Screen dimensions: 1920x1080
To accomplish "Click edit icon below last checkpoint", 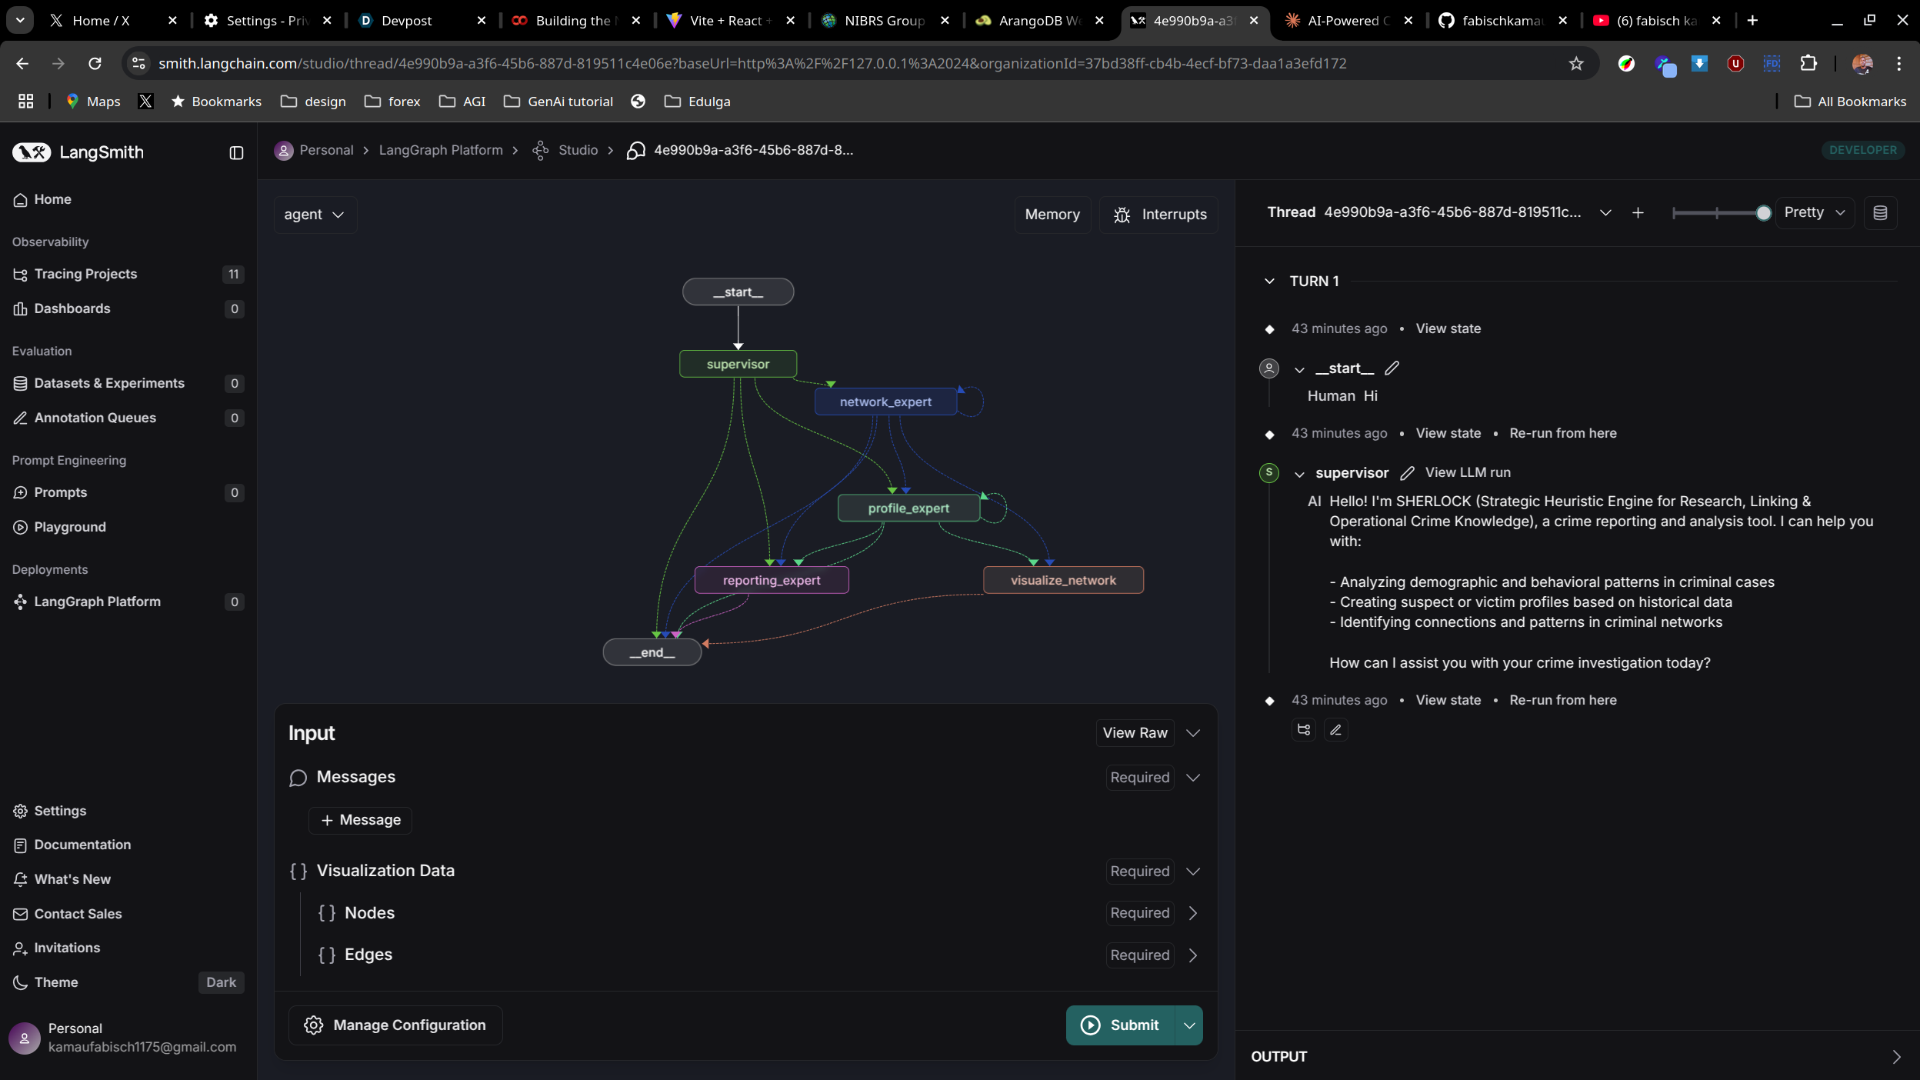I will click(1335, 730).
